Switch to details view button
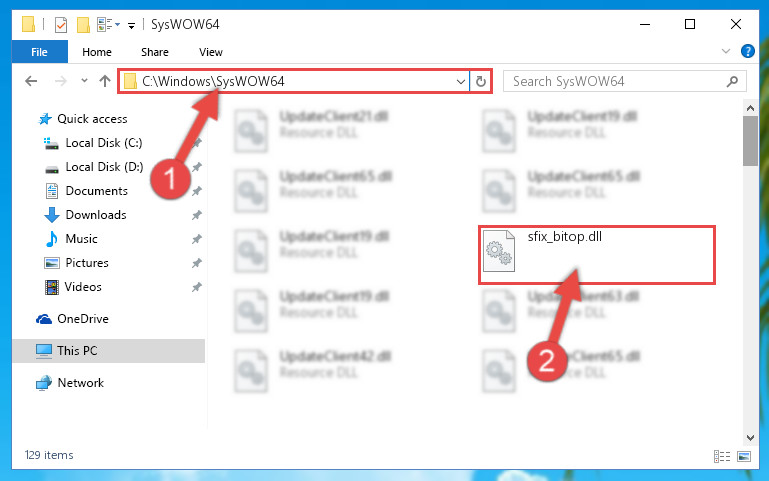769x481 pixels. pyautogui.click(x=721, y=456)
